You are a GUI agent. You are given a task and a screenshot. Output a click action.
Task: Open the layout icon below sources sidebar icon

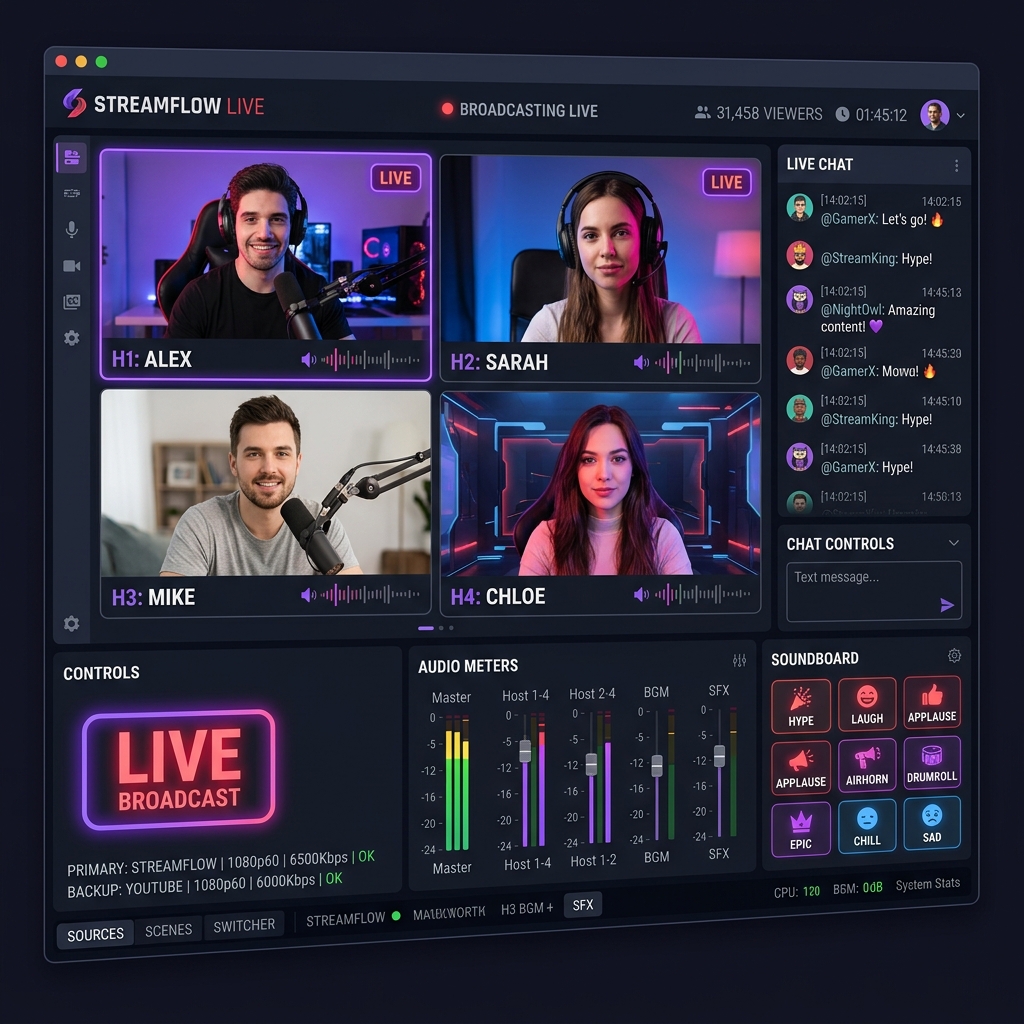[72, 193]
